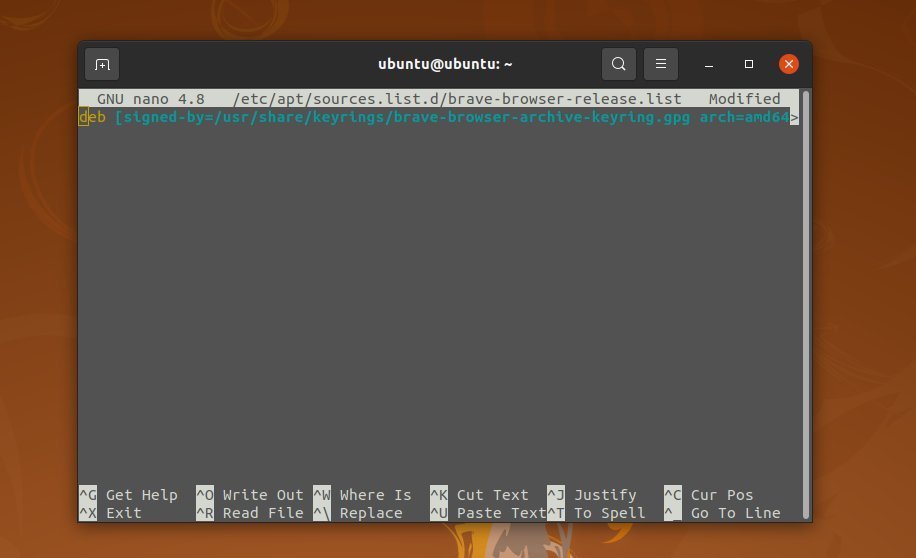The width and height of the screenshot is (916, 558).
Task: Open a new terminal tab
Action: pyautogui.click(x=102, y=64)
